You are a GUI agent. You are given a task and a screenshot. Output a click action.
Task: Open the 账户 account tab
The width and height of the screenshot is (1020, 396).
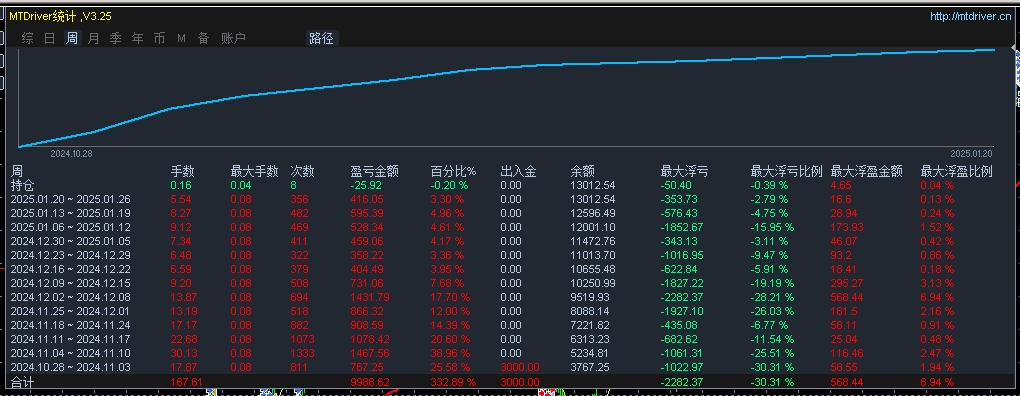(x=234, y=38)
